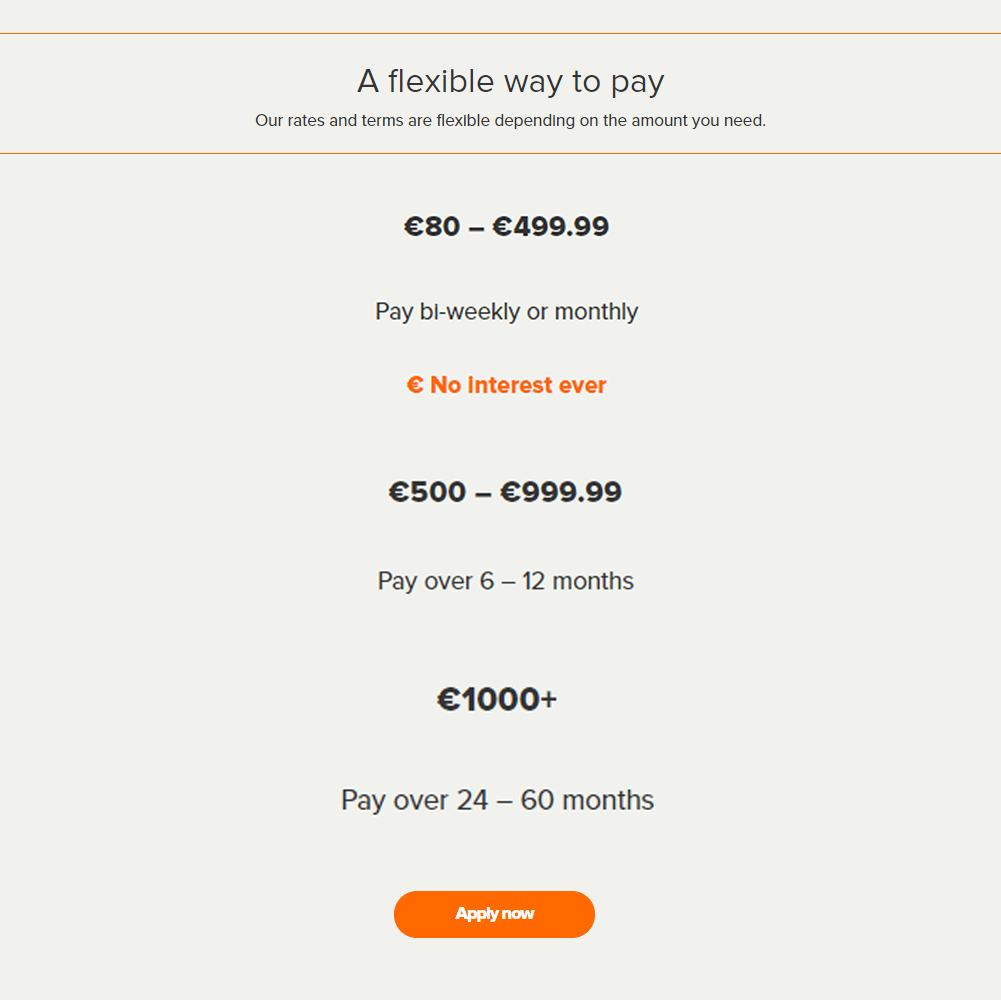Select the 'A flexible way to pay' heading
1001x1000 pixels.
[510, 82]
